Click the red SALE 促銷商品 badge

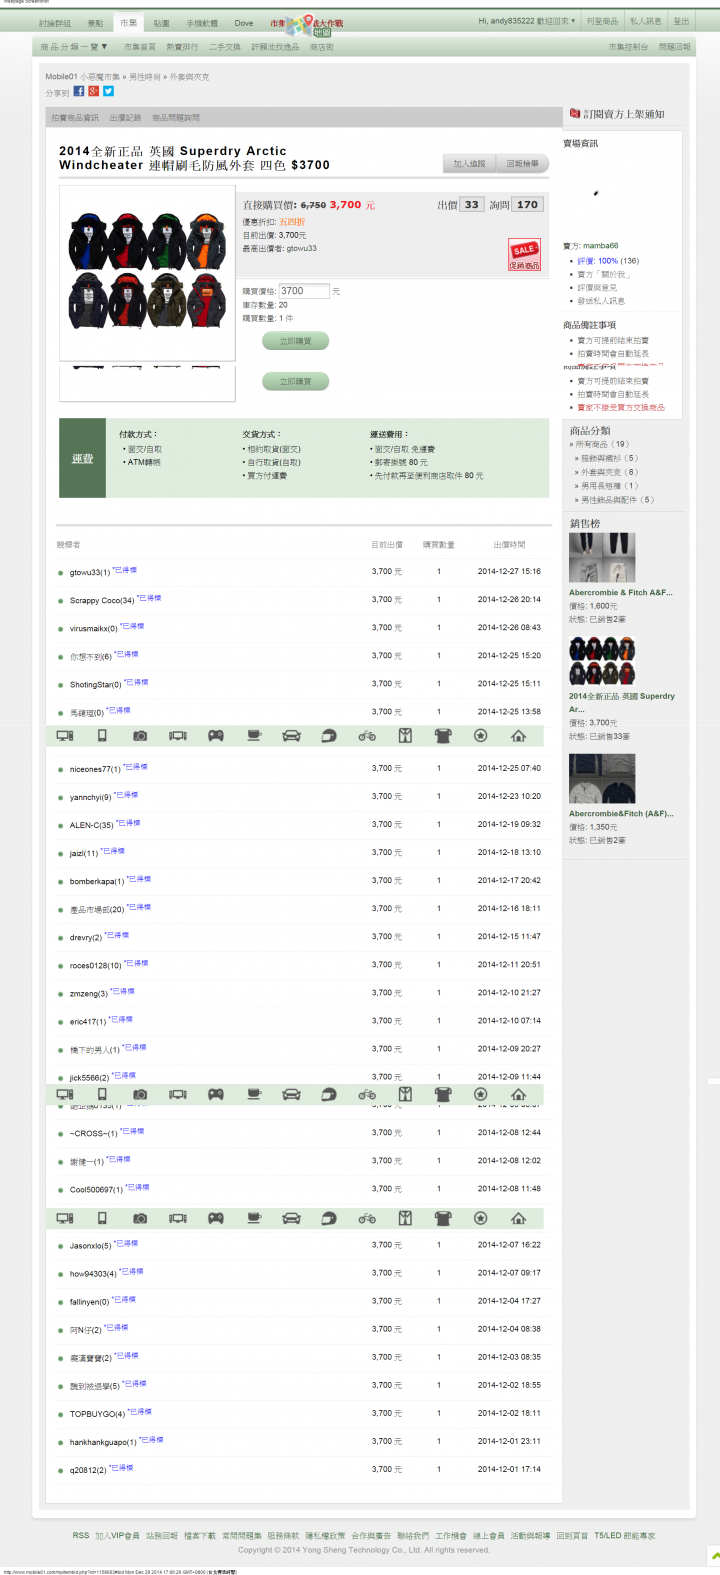525,255
